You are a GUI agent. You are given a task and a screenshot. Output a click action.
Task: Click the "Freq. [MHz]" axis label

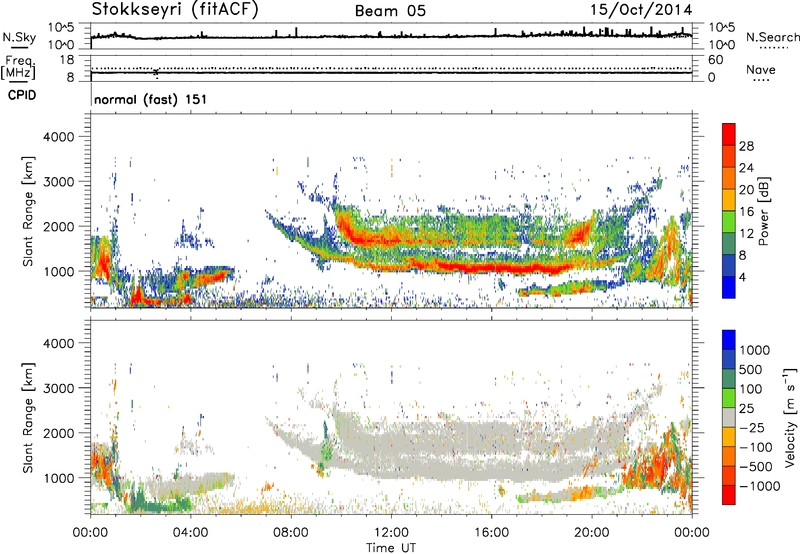pos(19,67)
